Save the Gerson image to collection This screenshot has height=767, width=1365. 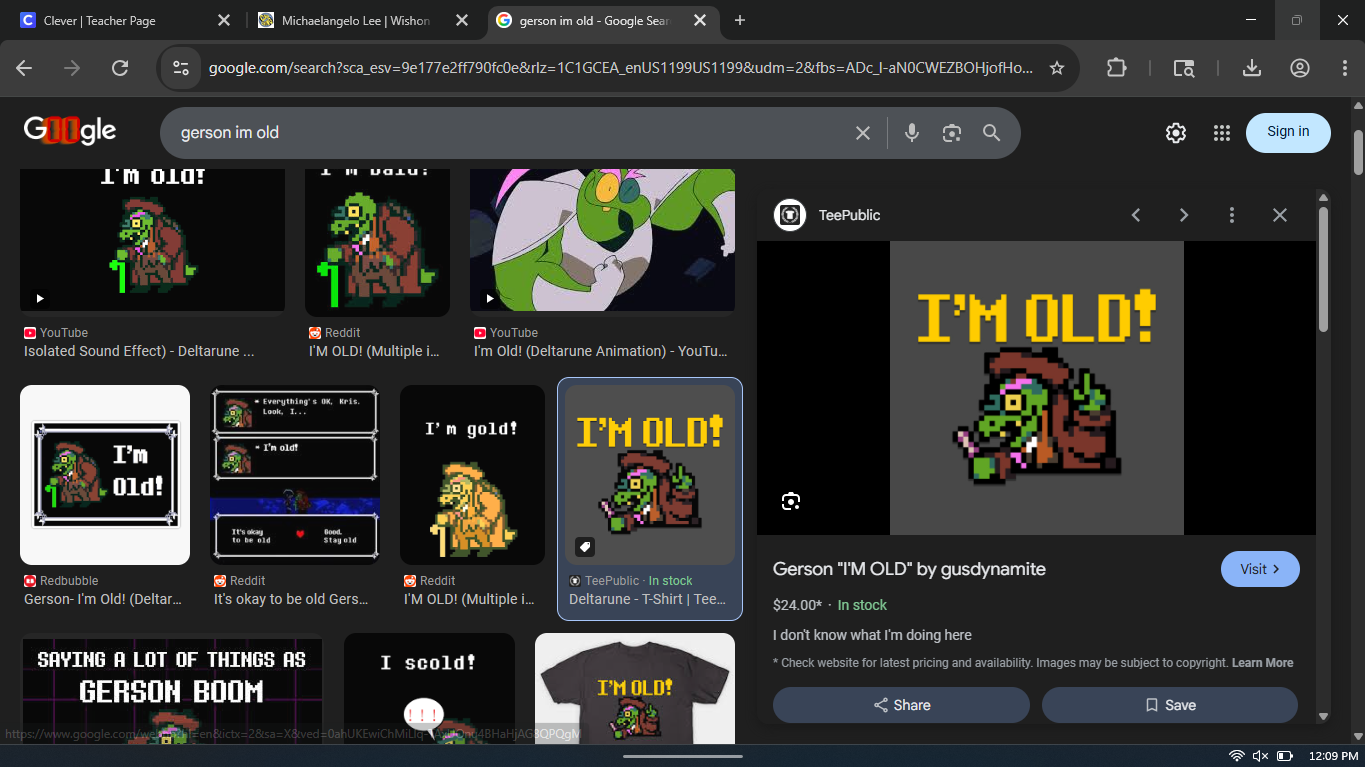coord(1170,705)
